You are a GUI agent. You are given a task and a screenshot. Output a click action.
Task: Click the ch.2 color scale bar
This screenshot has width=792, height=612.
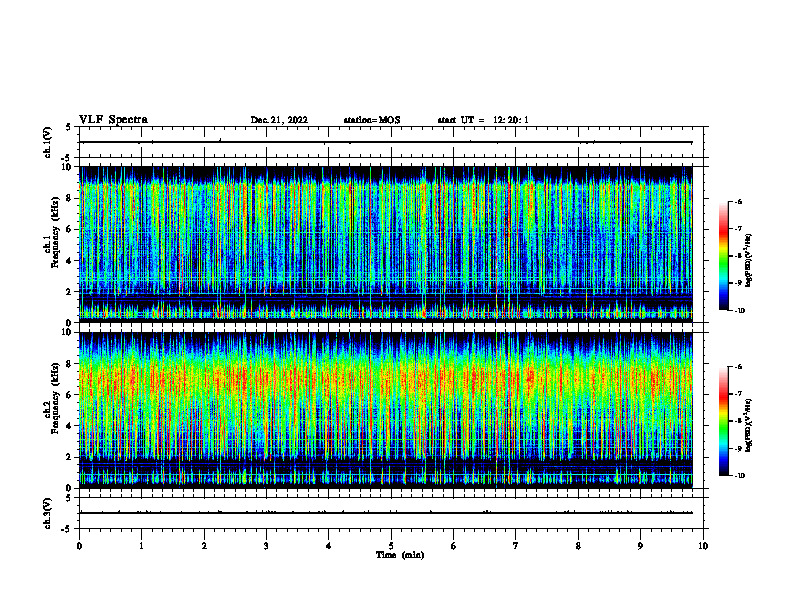pyautogui.click(x=723, y=421)
